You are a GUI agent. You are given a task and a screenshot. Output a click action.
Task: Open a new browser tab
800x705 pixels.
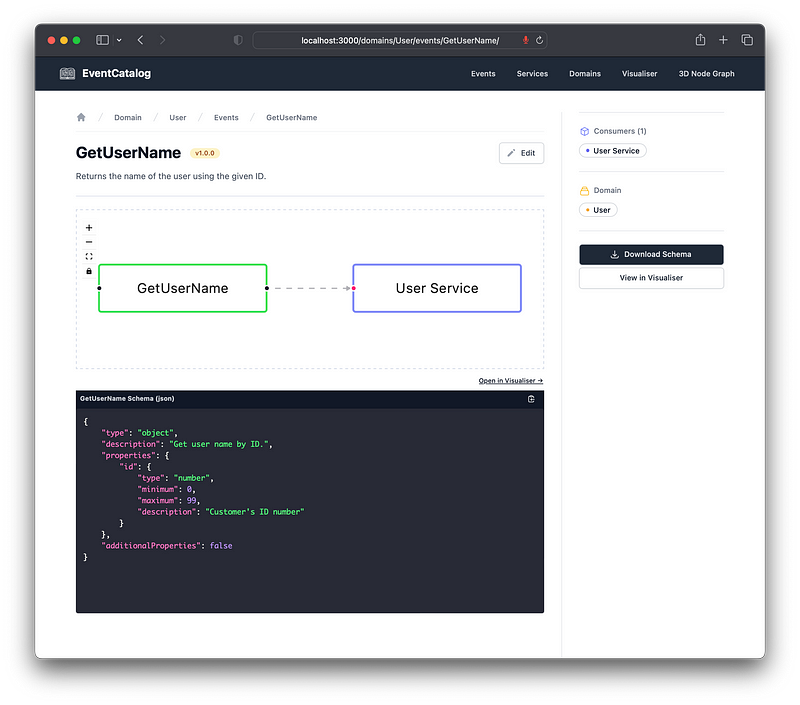(x=723, y=40)
